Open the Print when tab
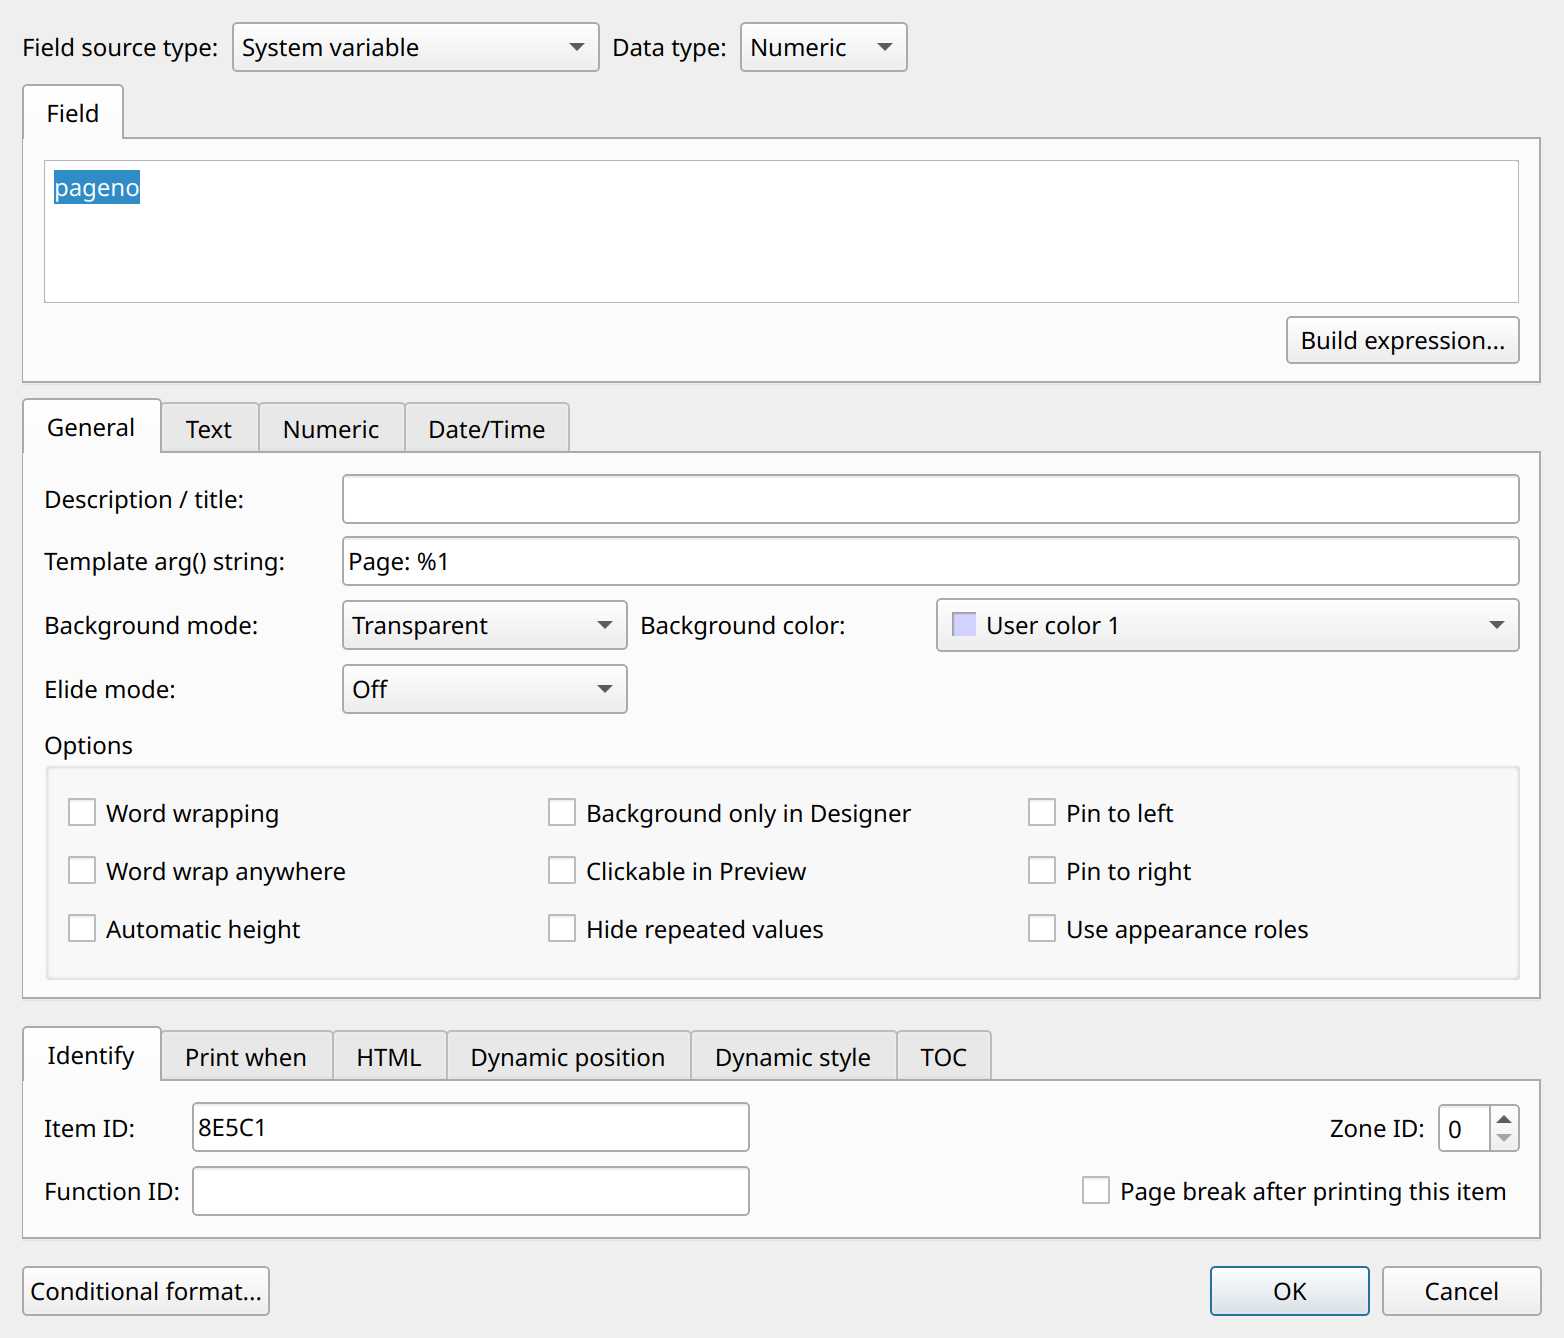The height and width of the screenshot is (1338, 1564). tap(246, 1057)
